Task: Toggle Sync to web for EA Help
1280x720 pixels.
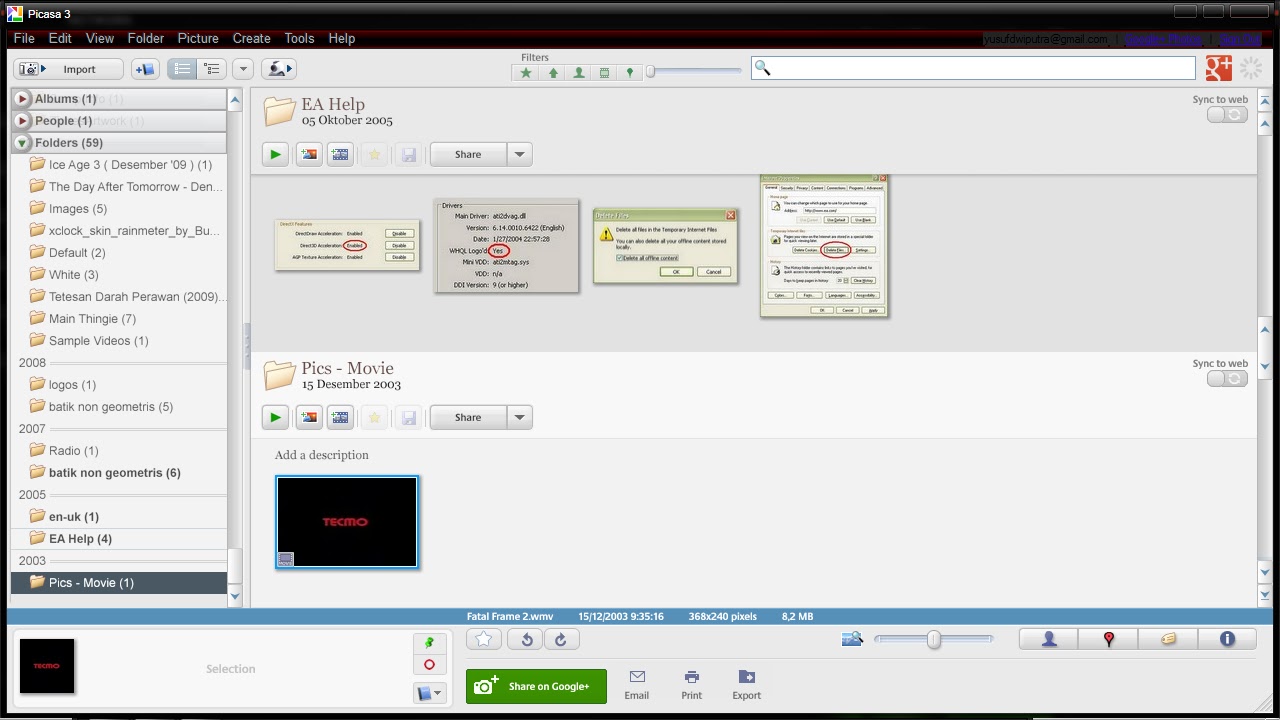Action: point(1228,115)
